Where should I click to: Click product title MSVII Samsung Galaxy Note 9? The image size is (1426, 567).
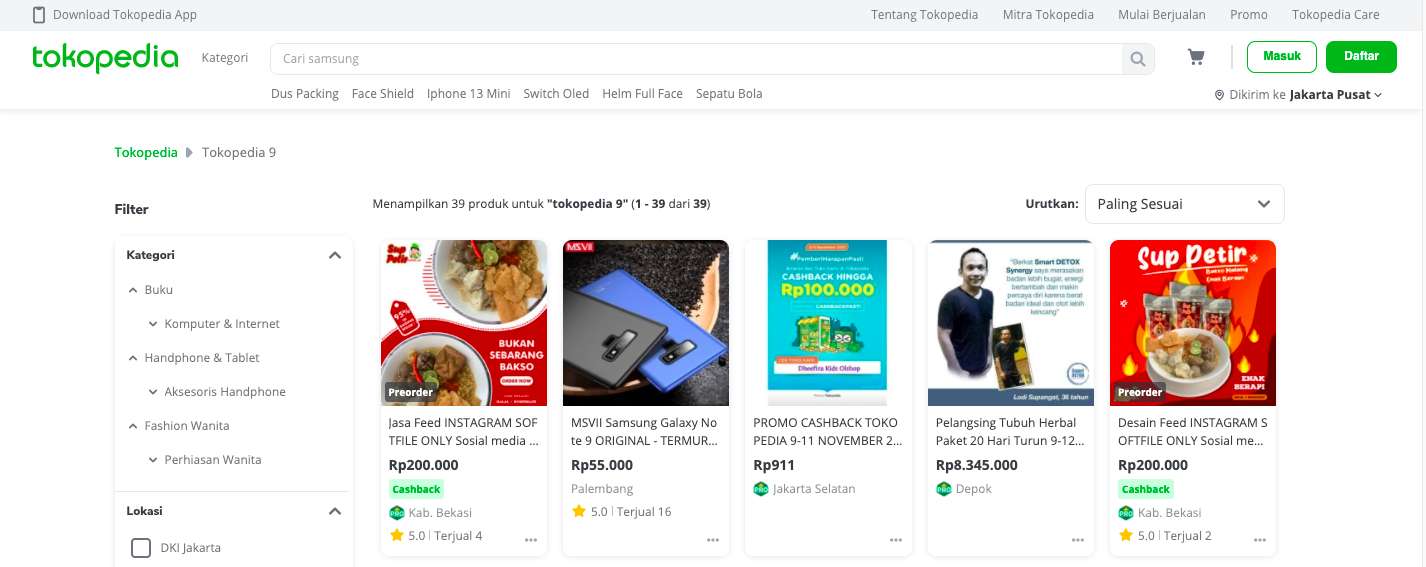point(645,431)
